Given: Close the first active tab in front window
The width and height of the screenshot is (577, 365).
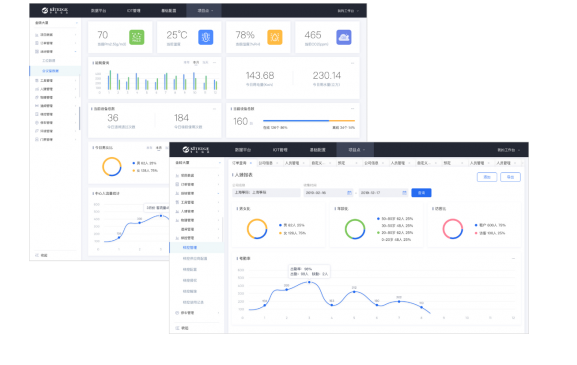Looking at the screenshot, I should (251, 163).
